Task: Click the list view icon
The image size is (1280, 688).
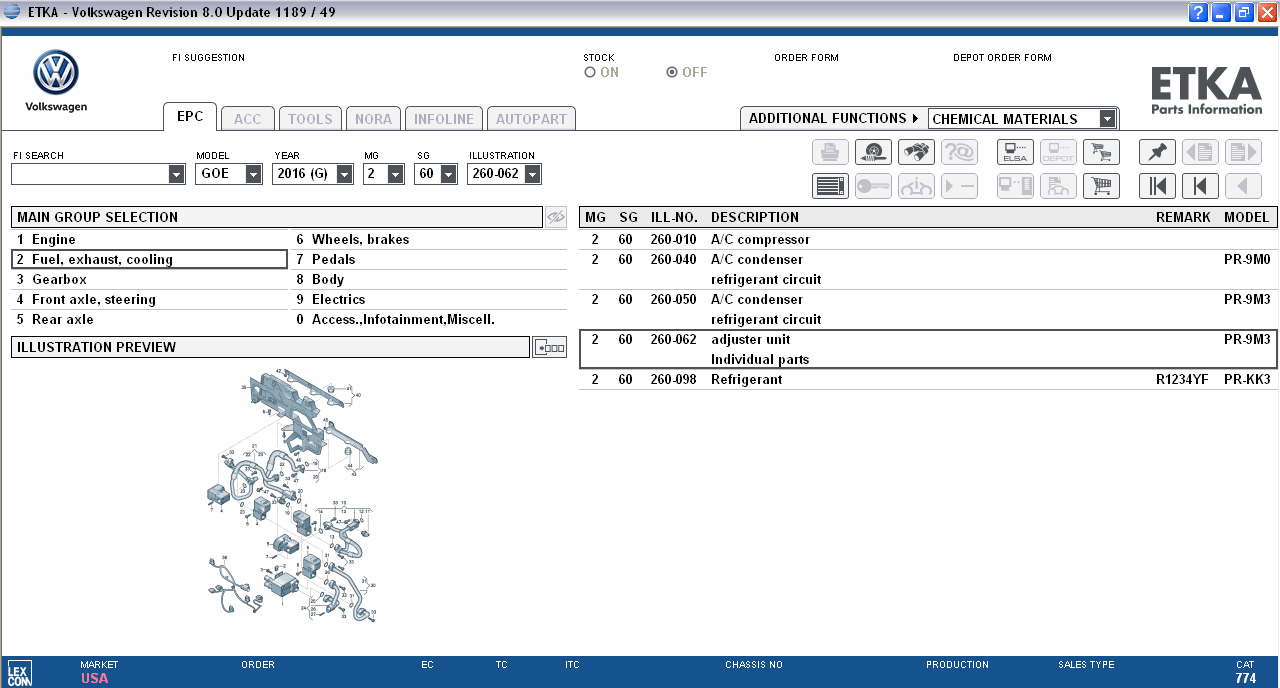Action: click(830, 186)
